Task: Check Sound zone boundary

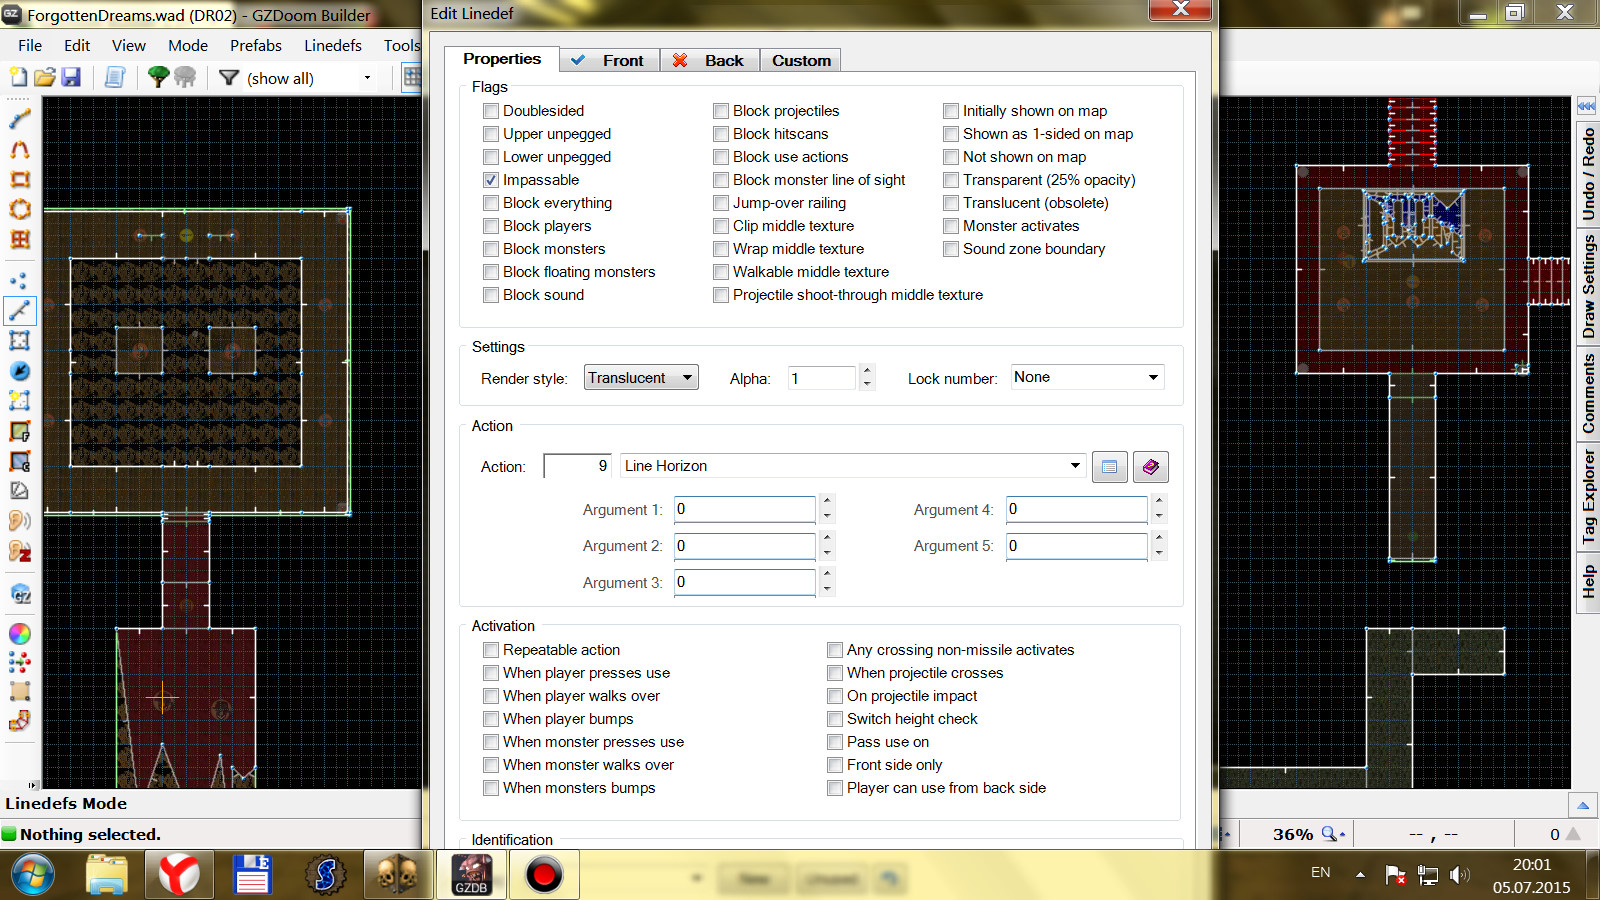Action: pos(951,249)
